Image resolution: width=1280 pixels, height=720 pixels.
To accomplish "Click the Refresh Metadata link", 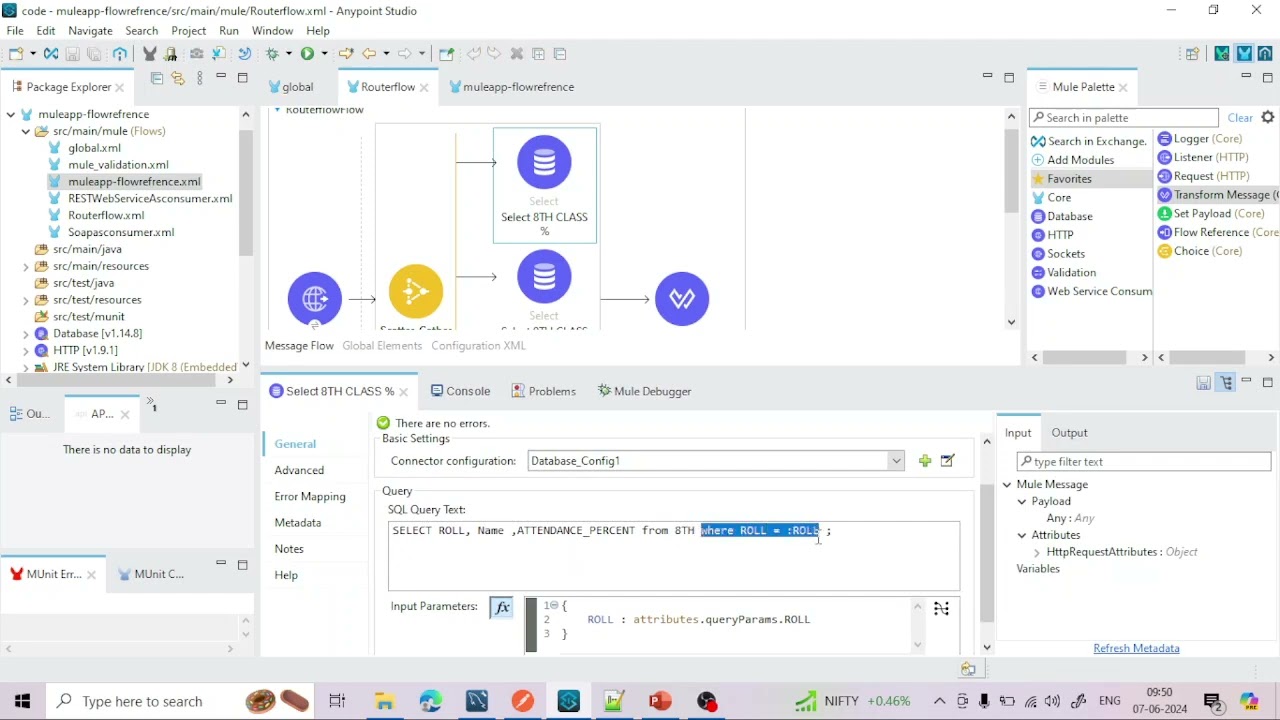I will (1136, 649).
